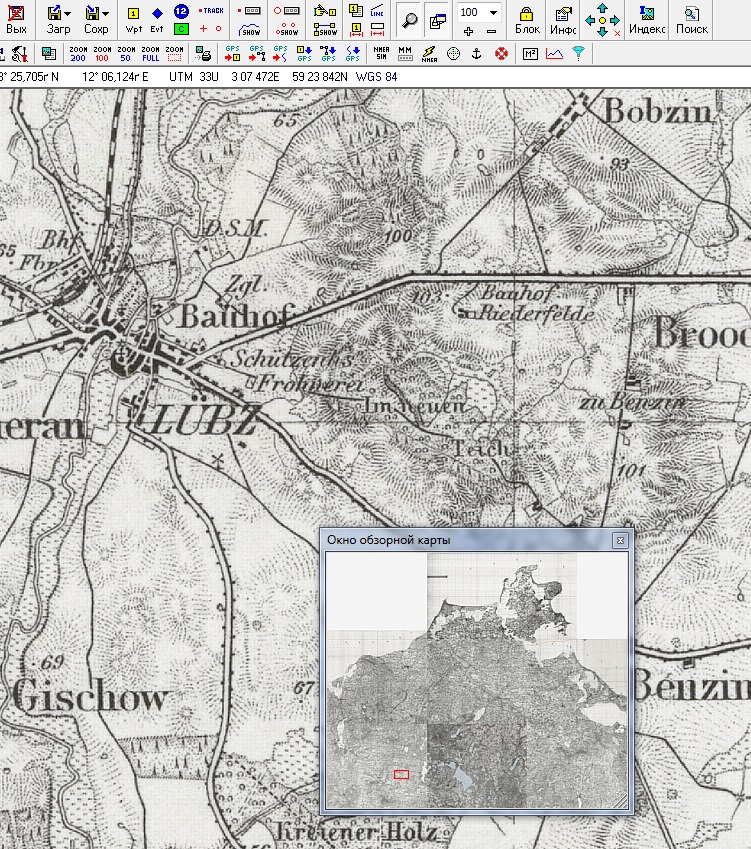The height and width of the screenshot is (849, 751).
Task: Open the 100 zoom percentage dropdown
Action: tap(494, 12)
